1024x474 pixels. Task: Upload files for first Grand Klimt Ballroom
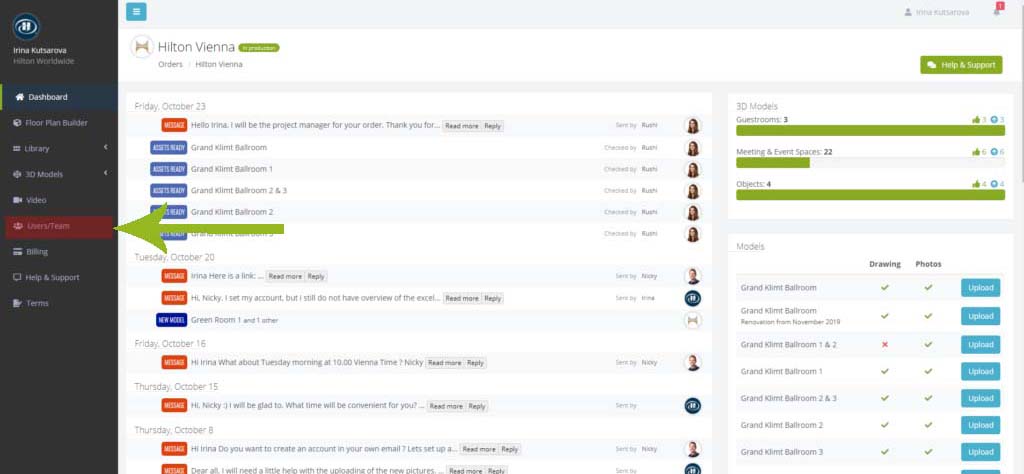coord(980,288)
